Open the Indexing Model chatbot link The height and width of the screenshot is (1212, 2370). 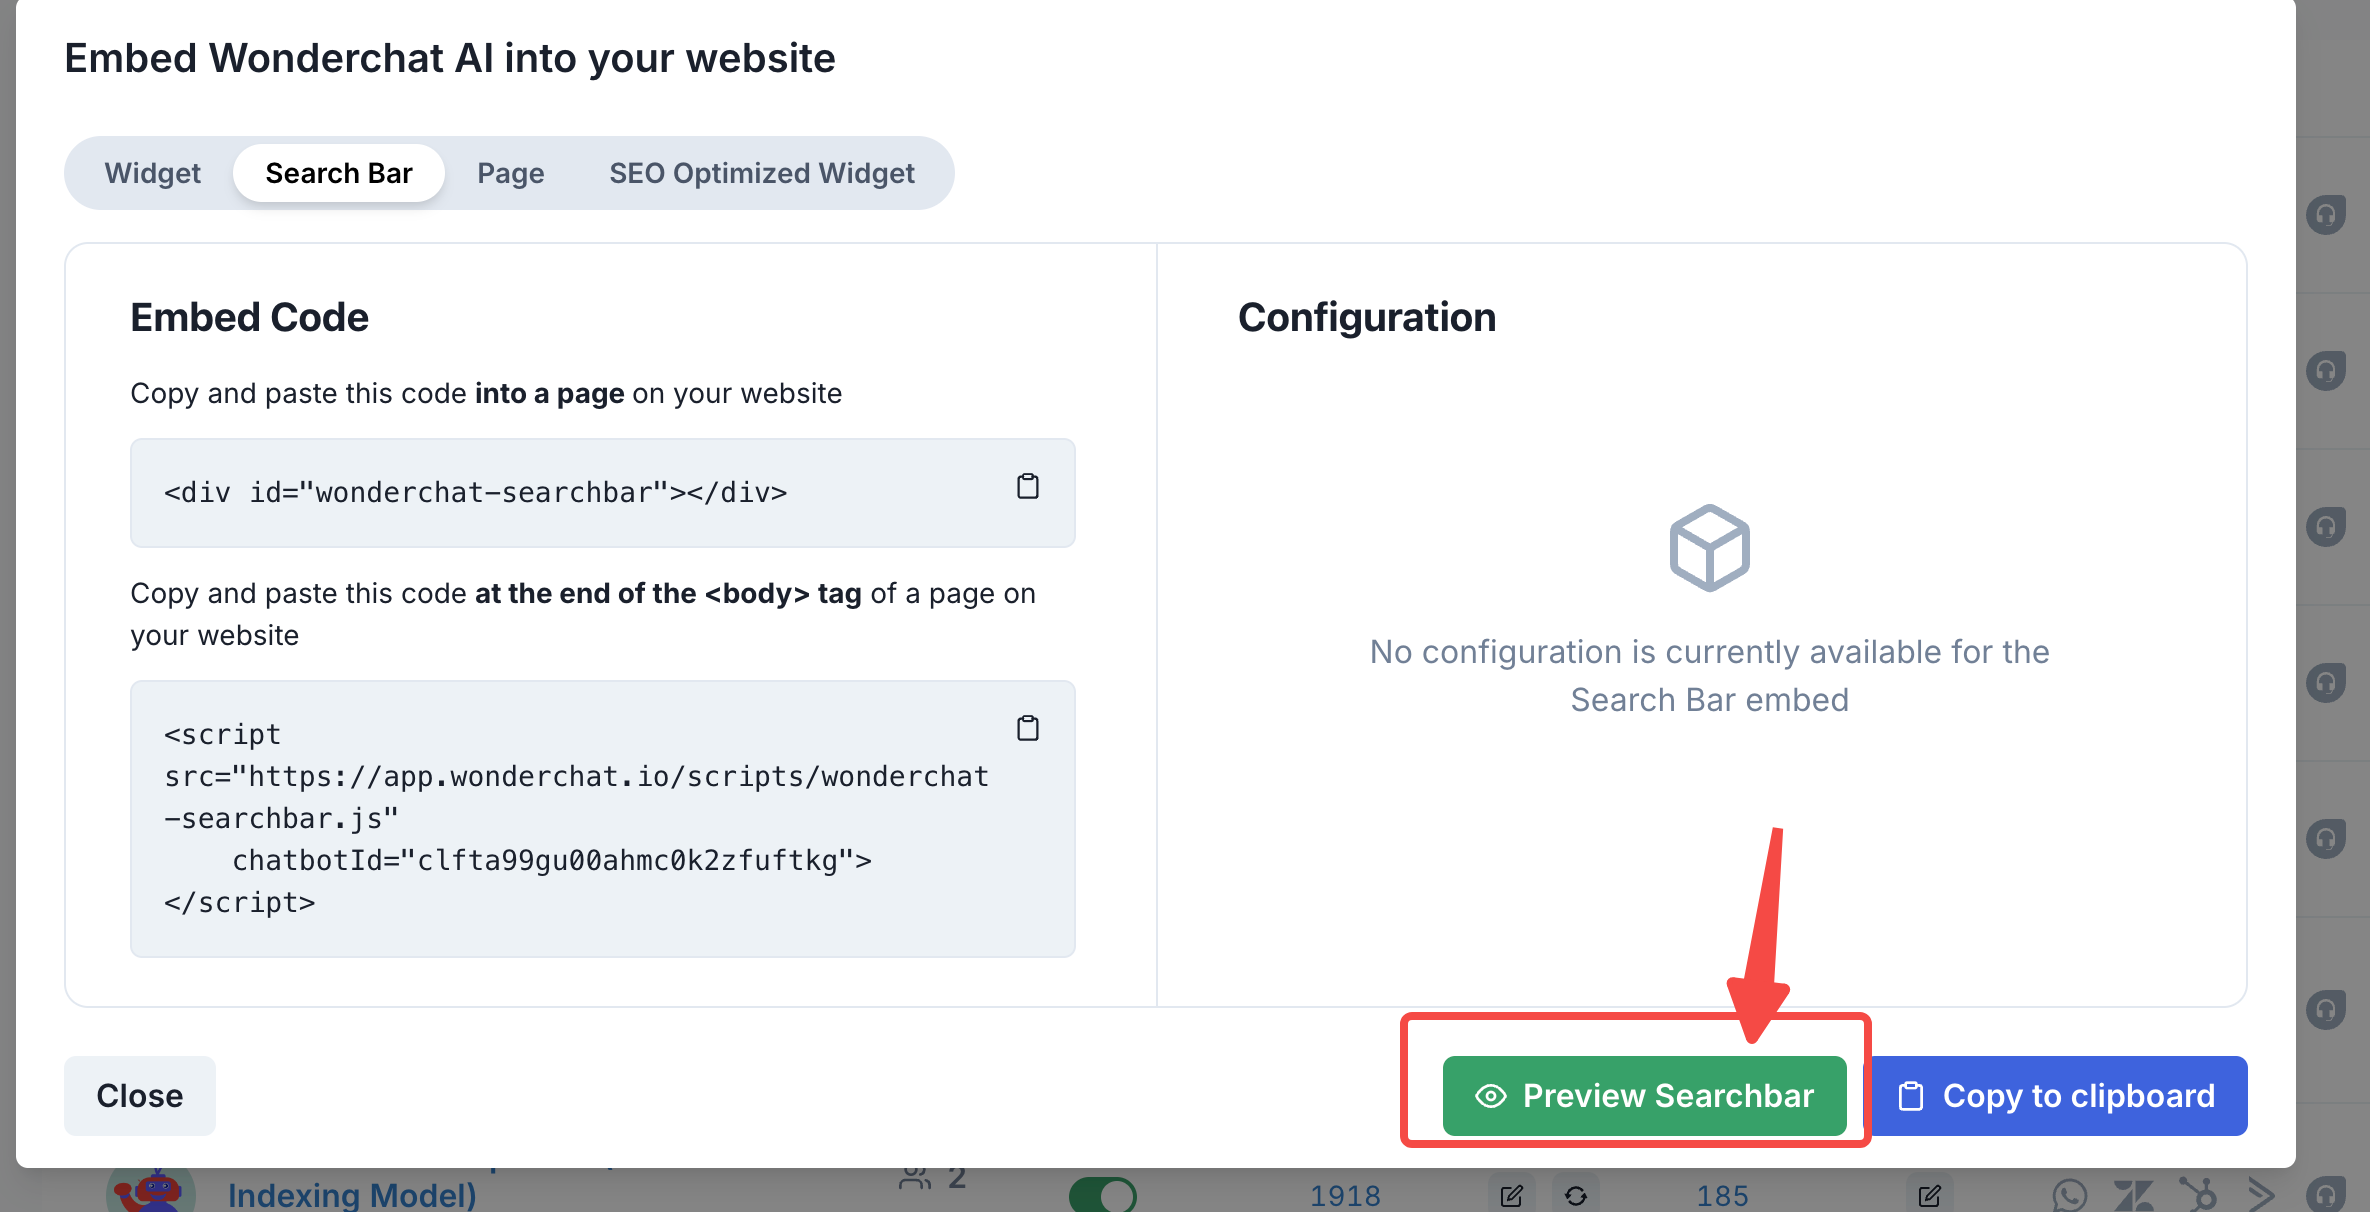click(352, 1195)
